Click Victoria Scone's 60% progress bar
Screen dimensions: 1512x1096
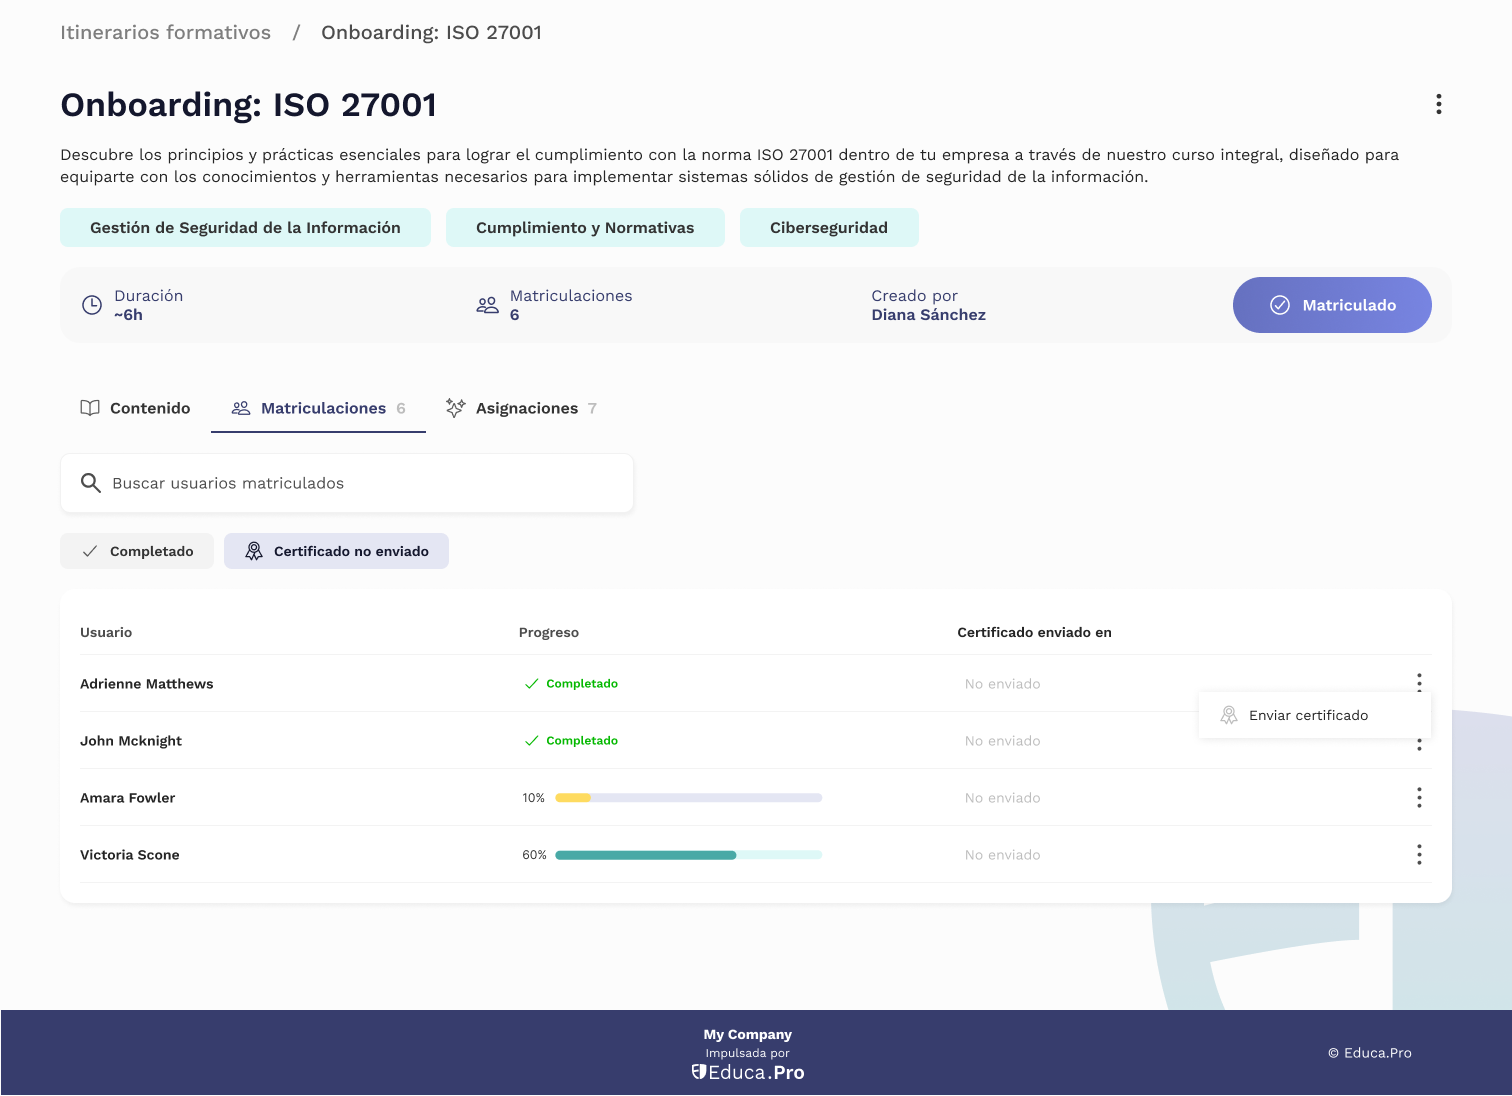coord(688,855)
